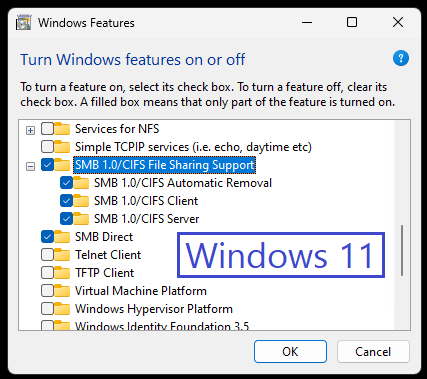Uncheck the SMB Direct checkbox
The image size is (427, 379).
coord(47,237)
